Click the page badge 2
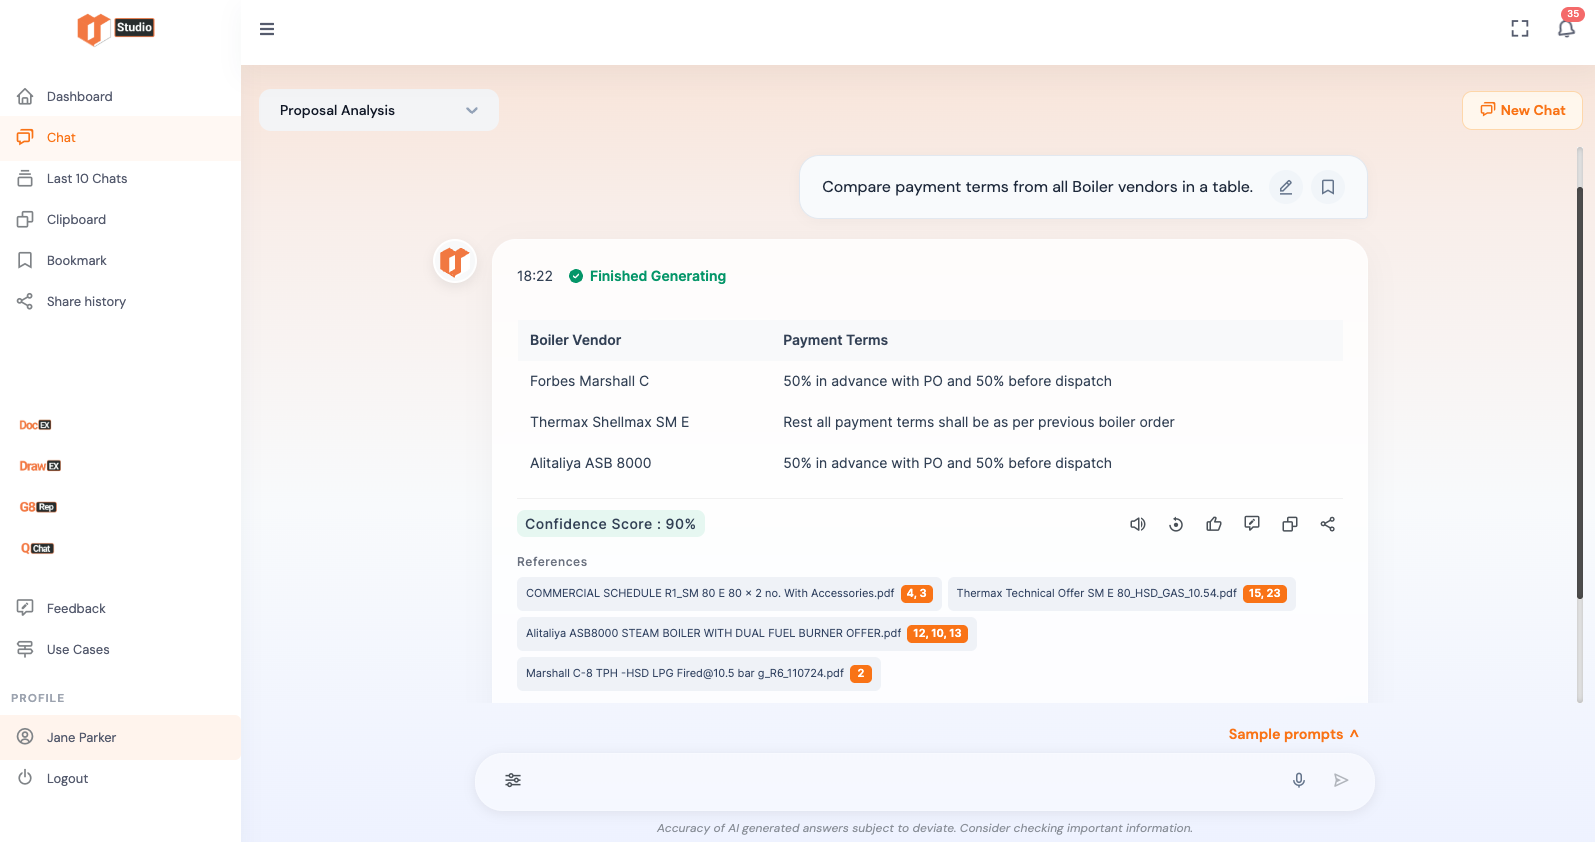The width and height of the screenshot is (1595, 842). [x=861, y=674]
